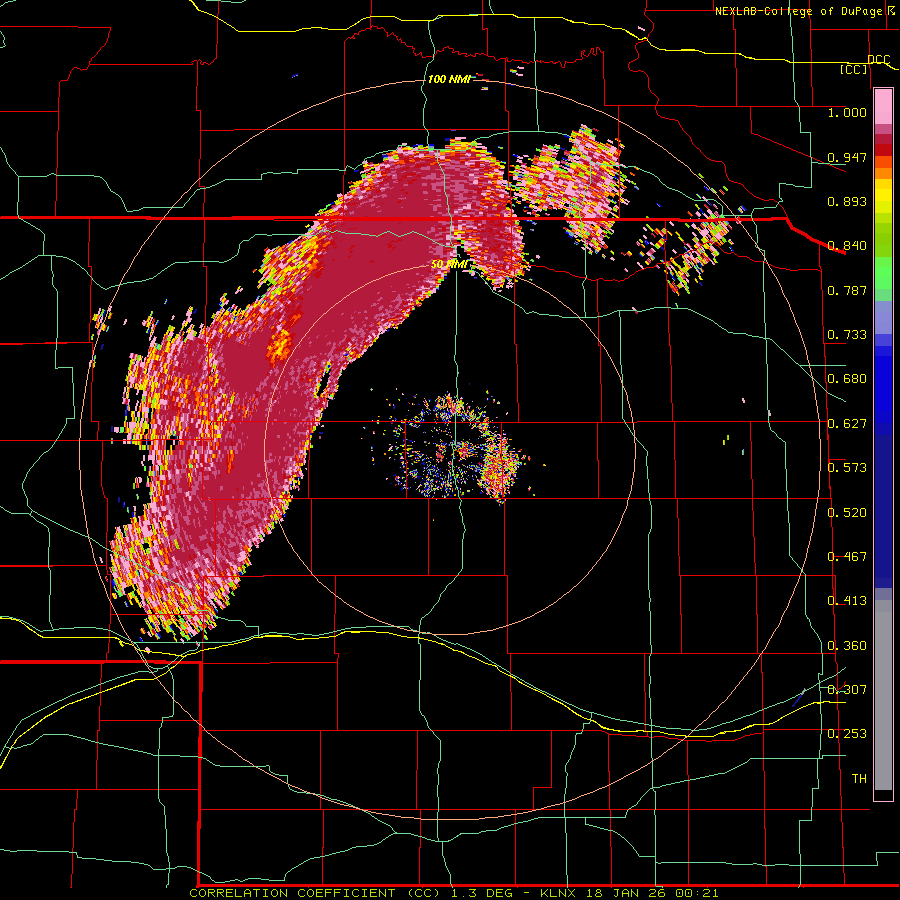
Task: Select the 0.413 color scale value
Action: [x=847, y=600]
